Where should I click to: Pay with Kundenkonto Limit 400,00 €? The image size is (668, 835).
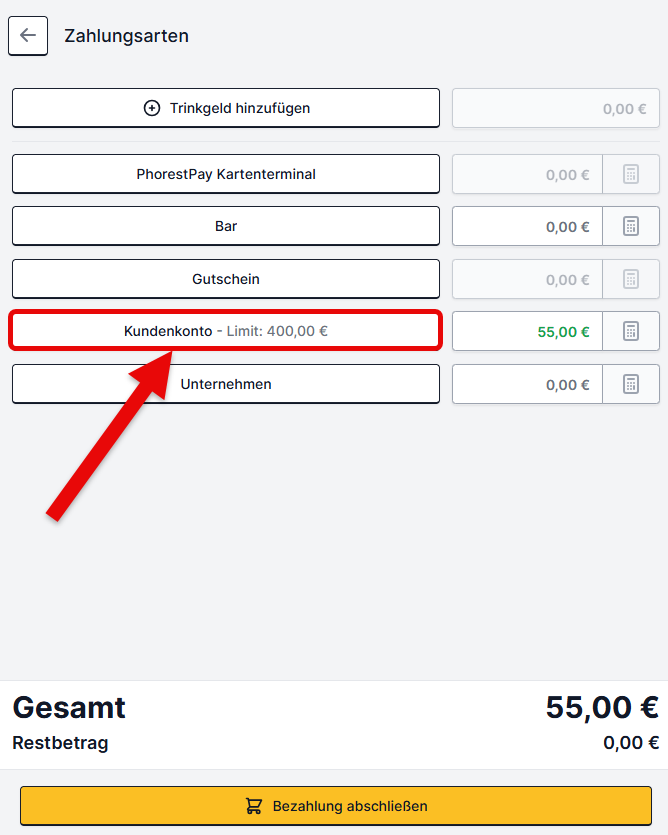(226, 331)
